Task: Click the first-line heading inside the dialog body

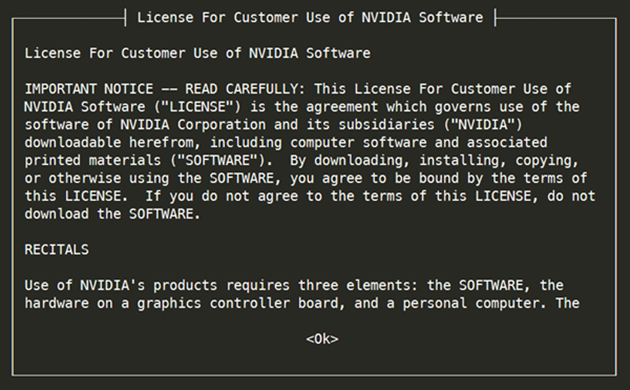Action: [198, 53]
